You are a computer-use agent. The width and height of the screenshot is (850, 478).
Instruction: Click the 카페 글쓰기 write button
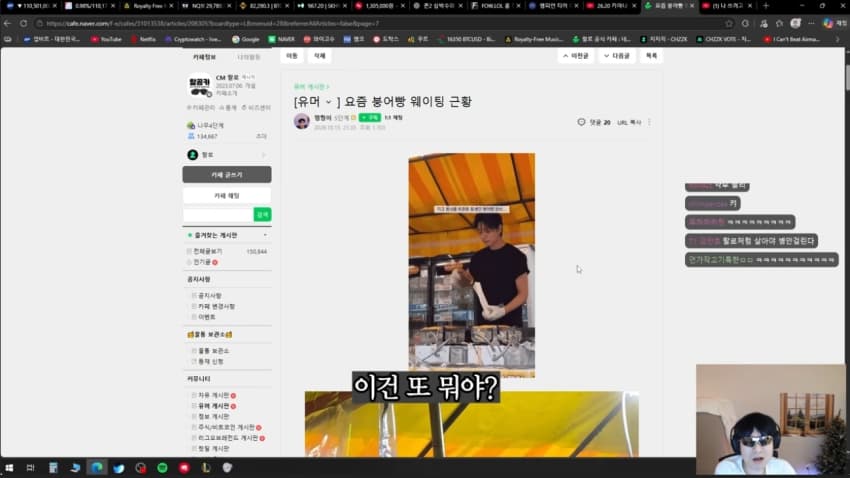coord(227,175)
